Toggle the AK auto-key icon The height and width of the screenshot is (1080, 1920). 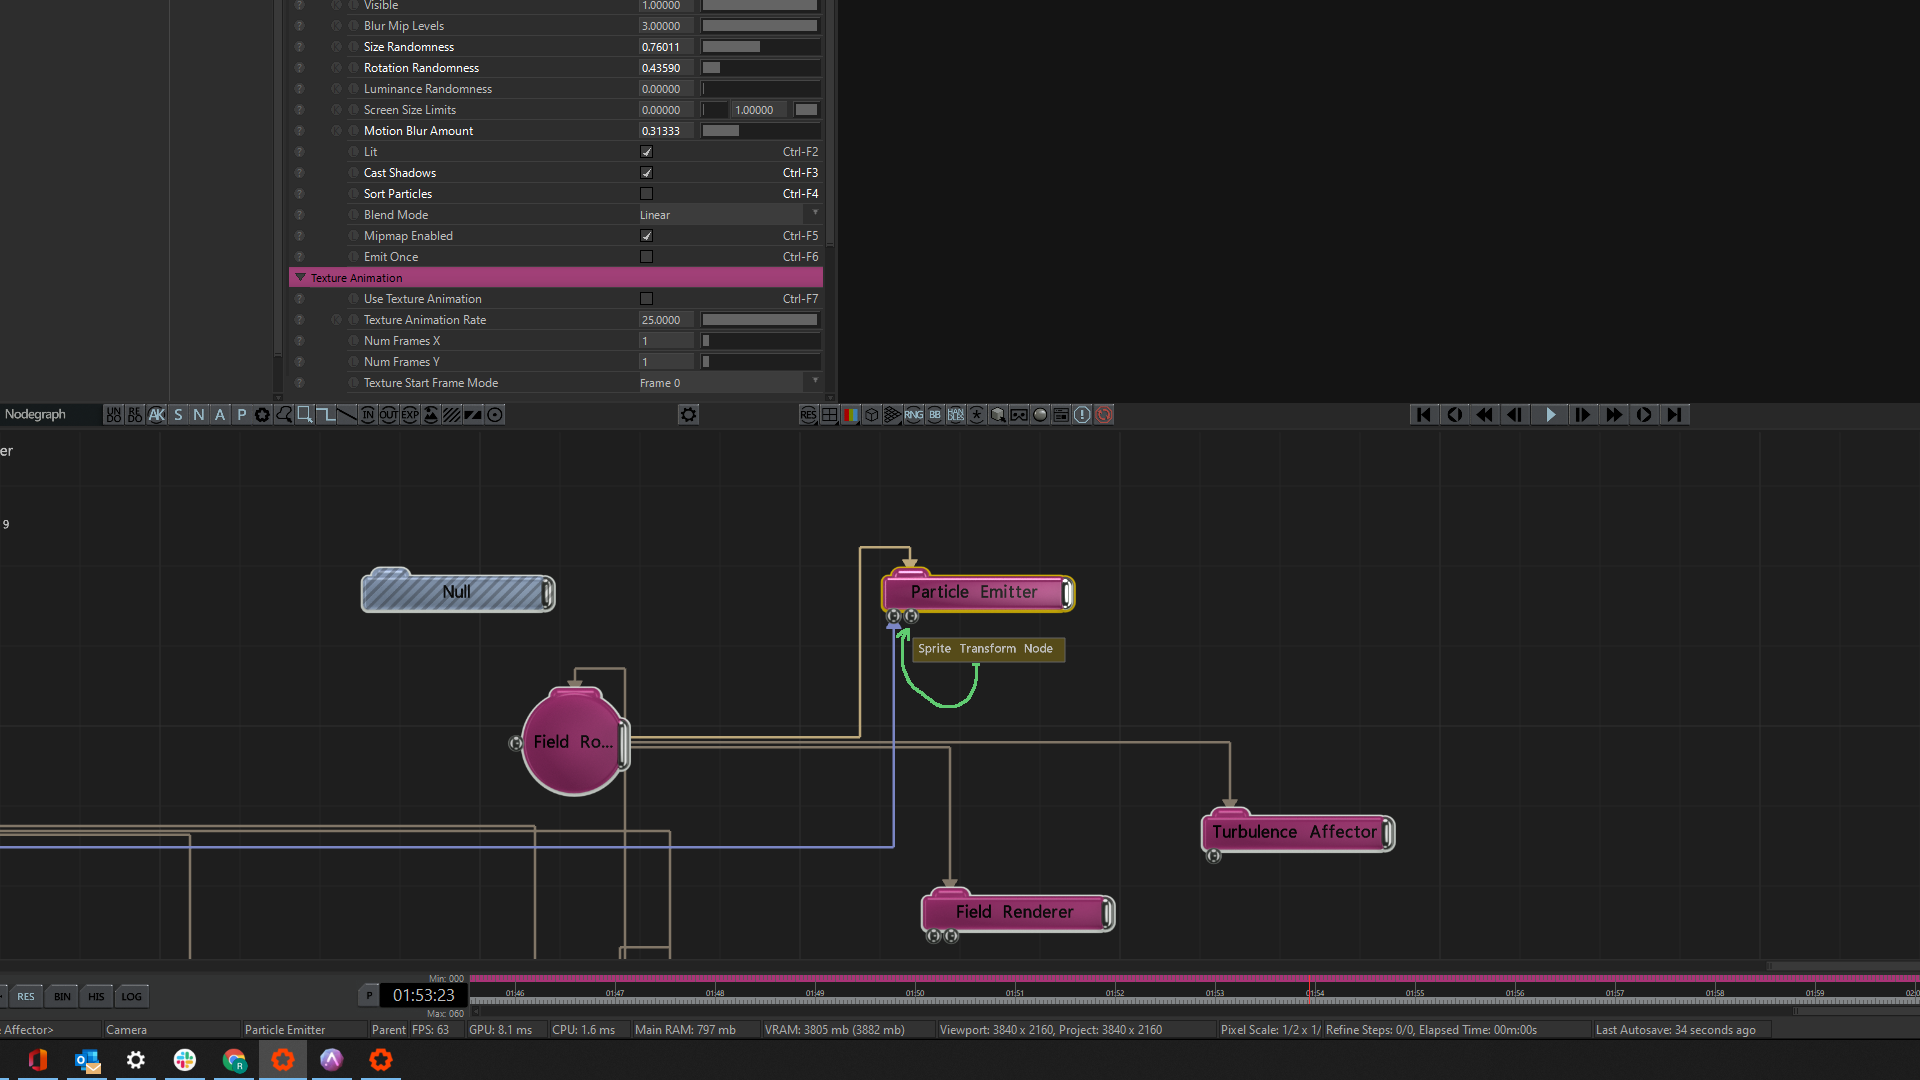[x=156, y=415]
